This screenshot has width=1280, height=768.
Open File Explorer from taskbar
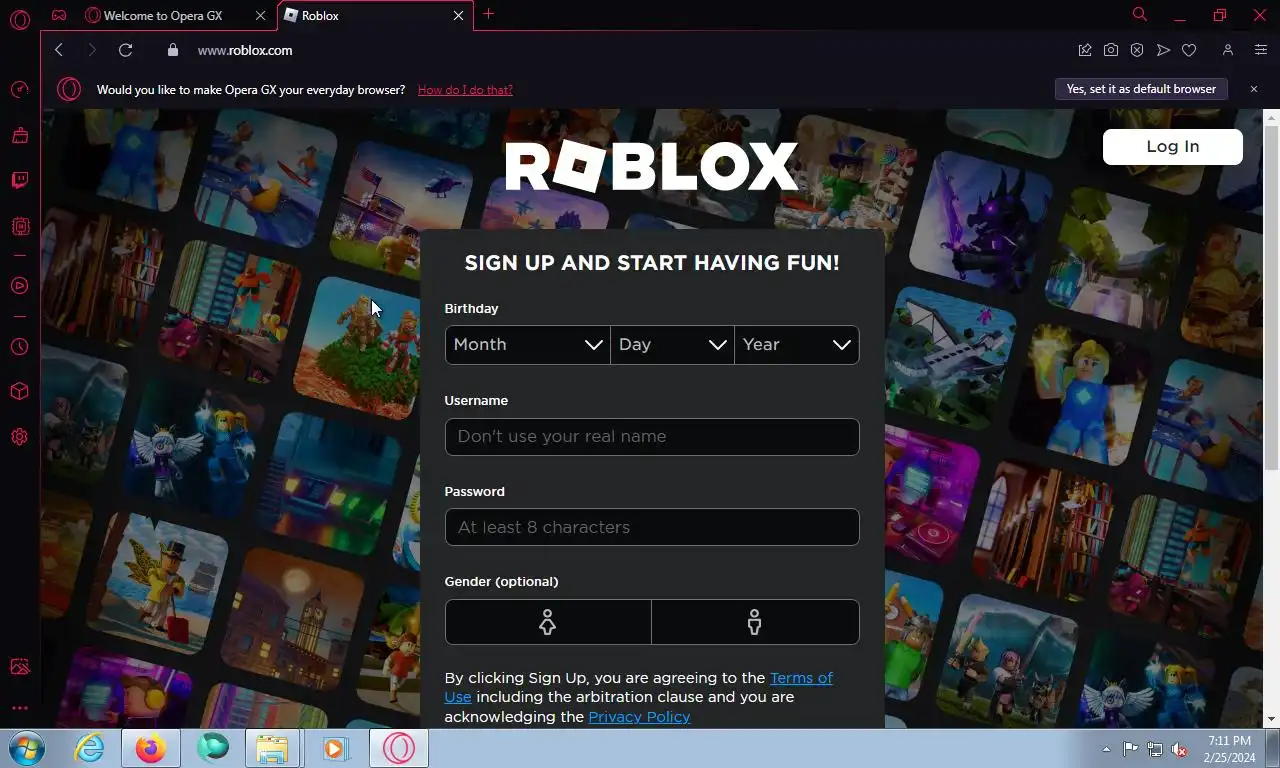[272, 748]
